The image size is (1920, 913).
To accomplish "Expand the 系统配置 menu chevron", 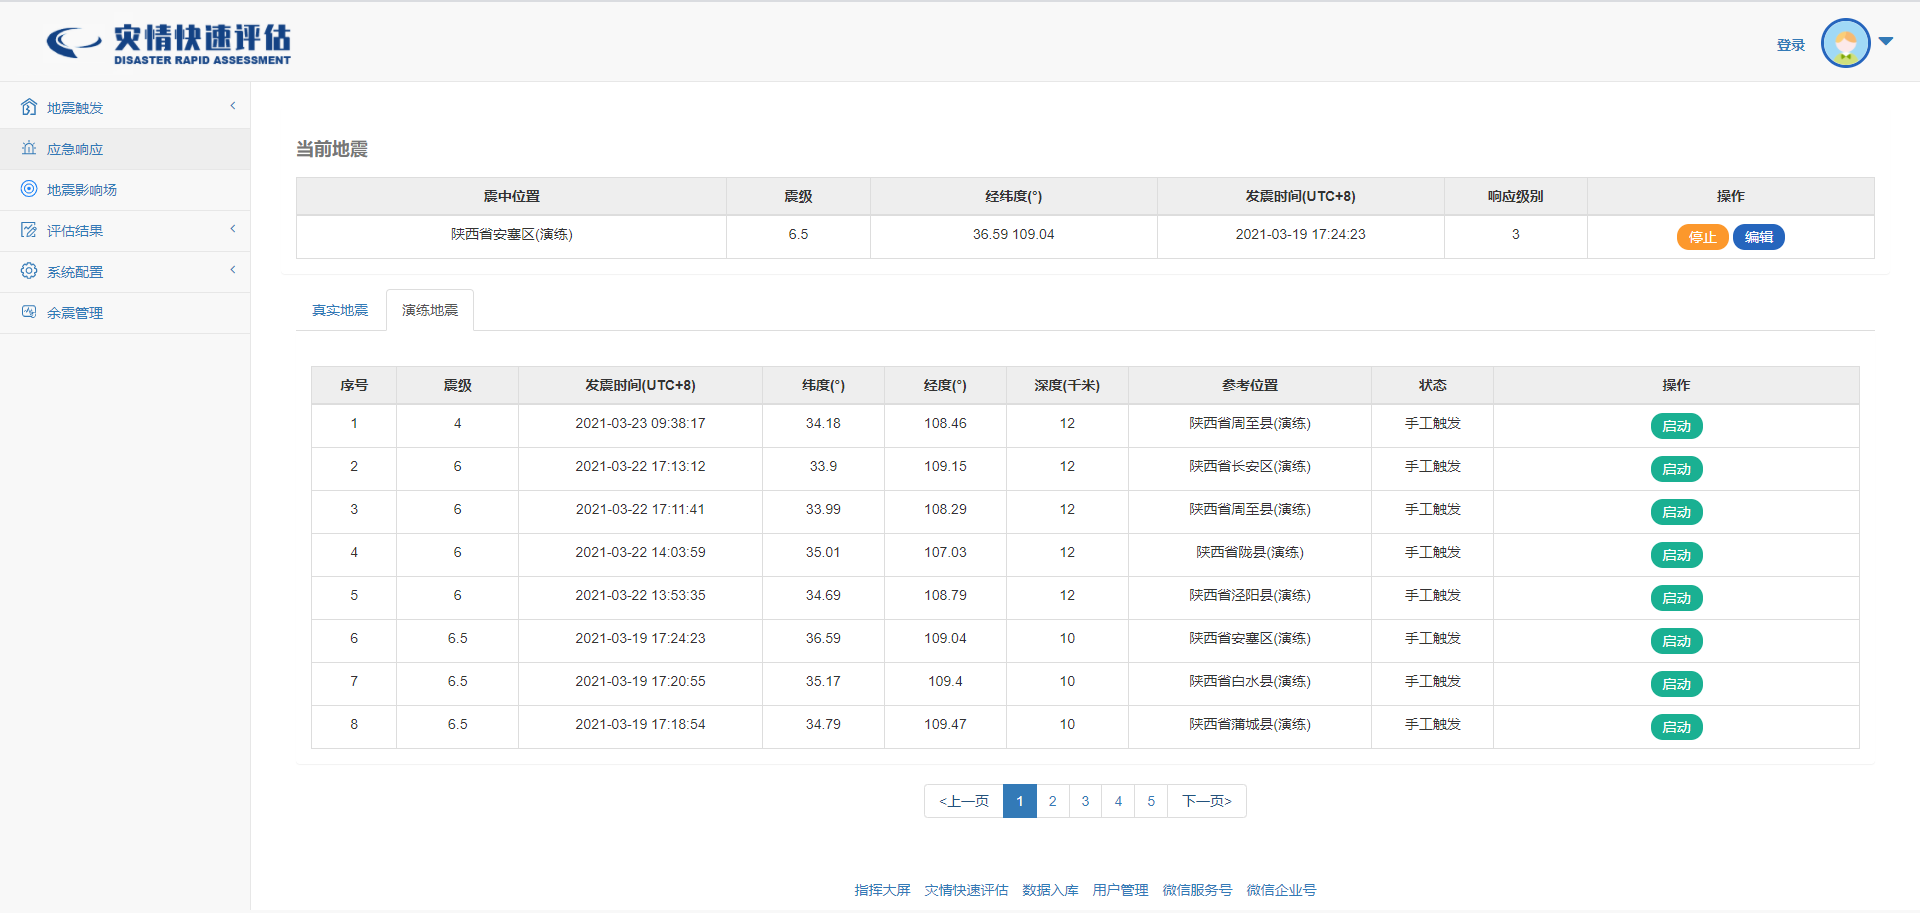I will click(x=233, y=270).
